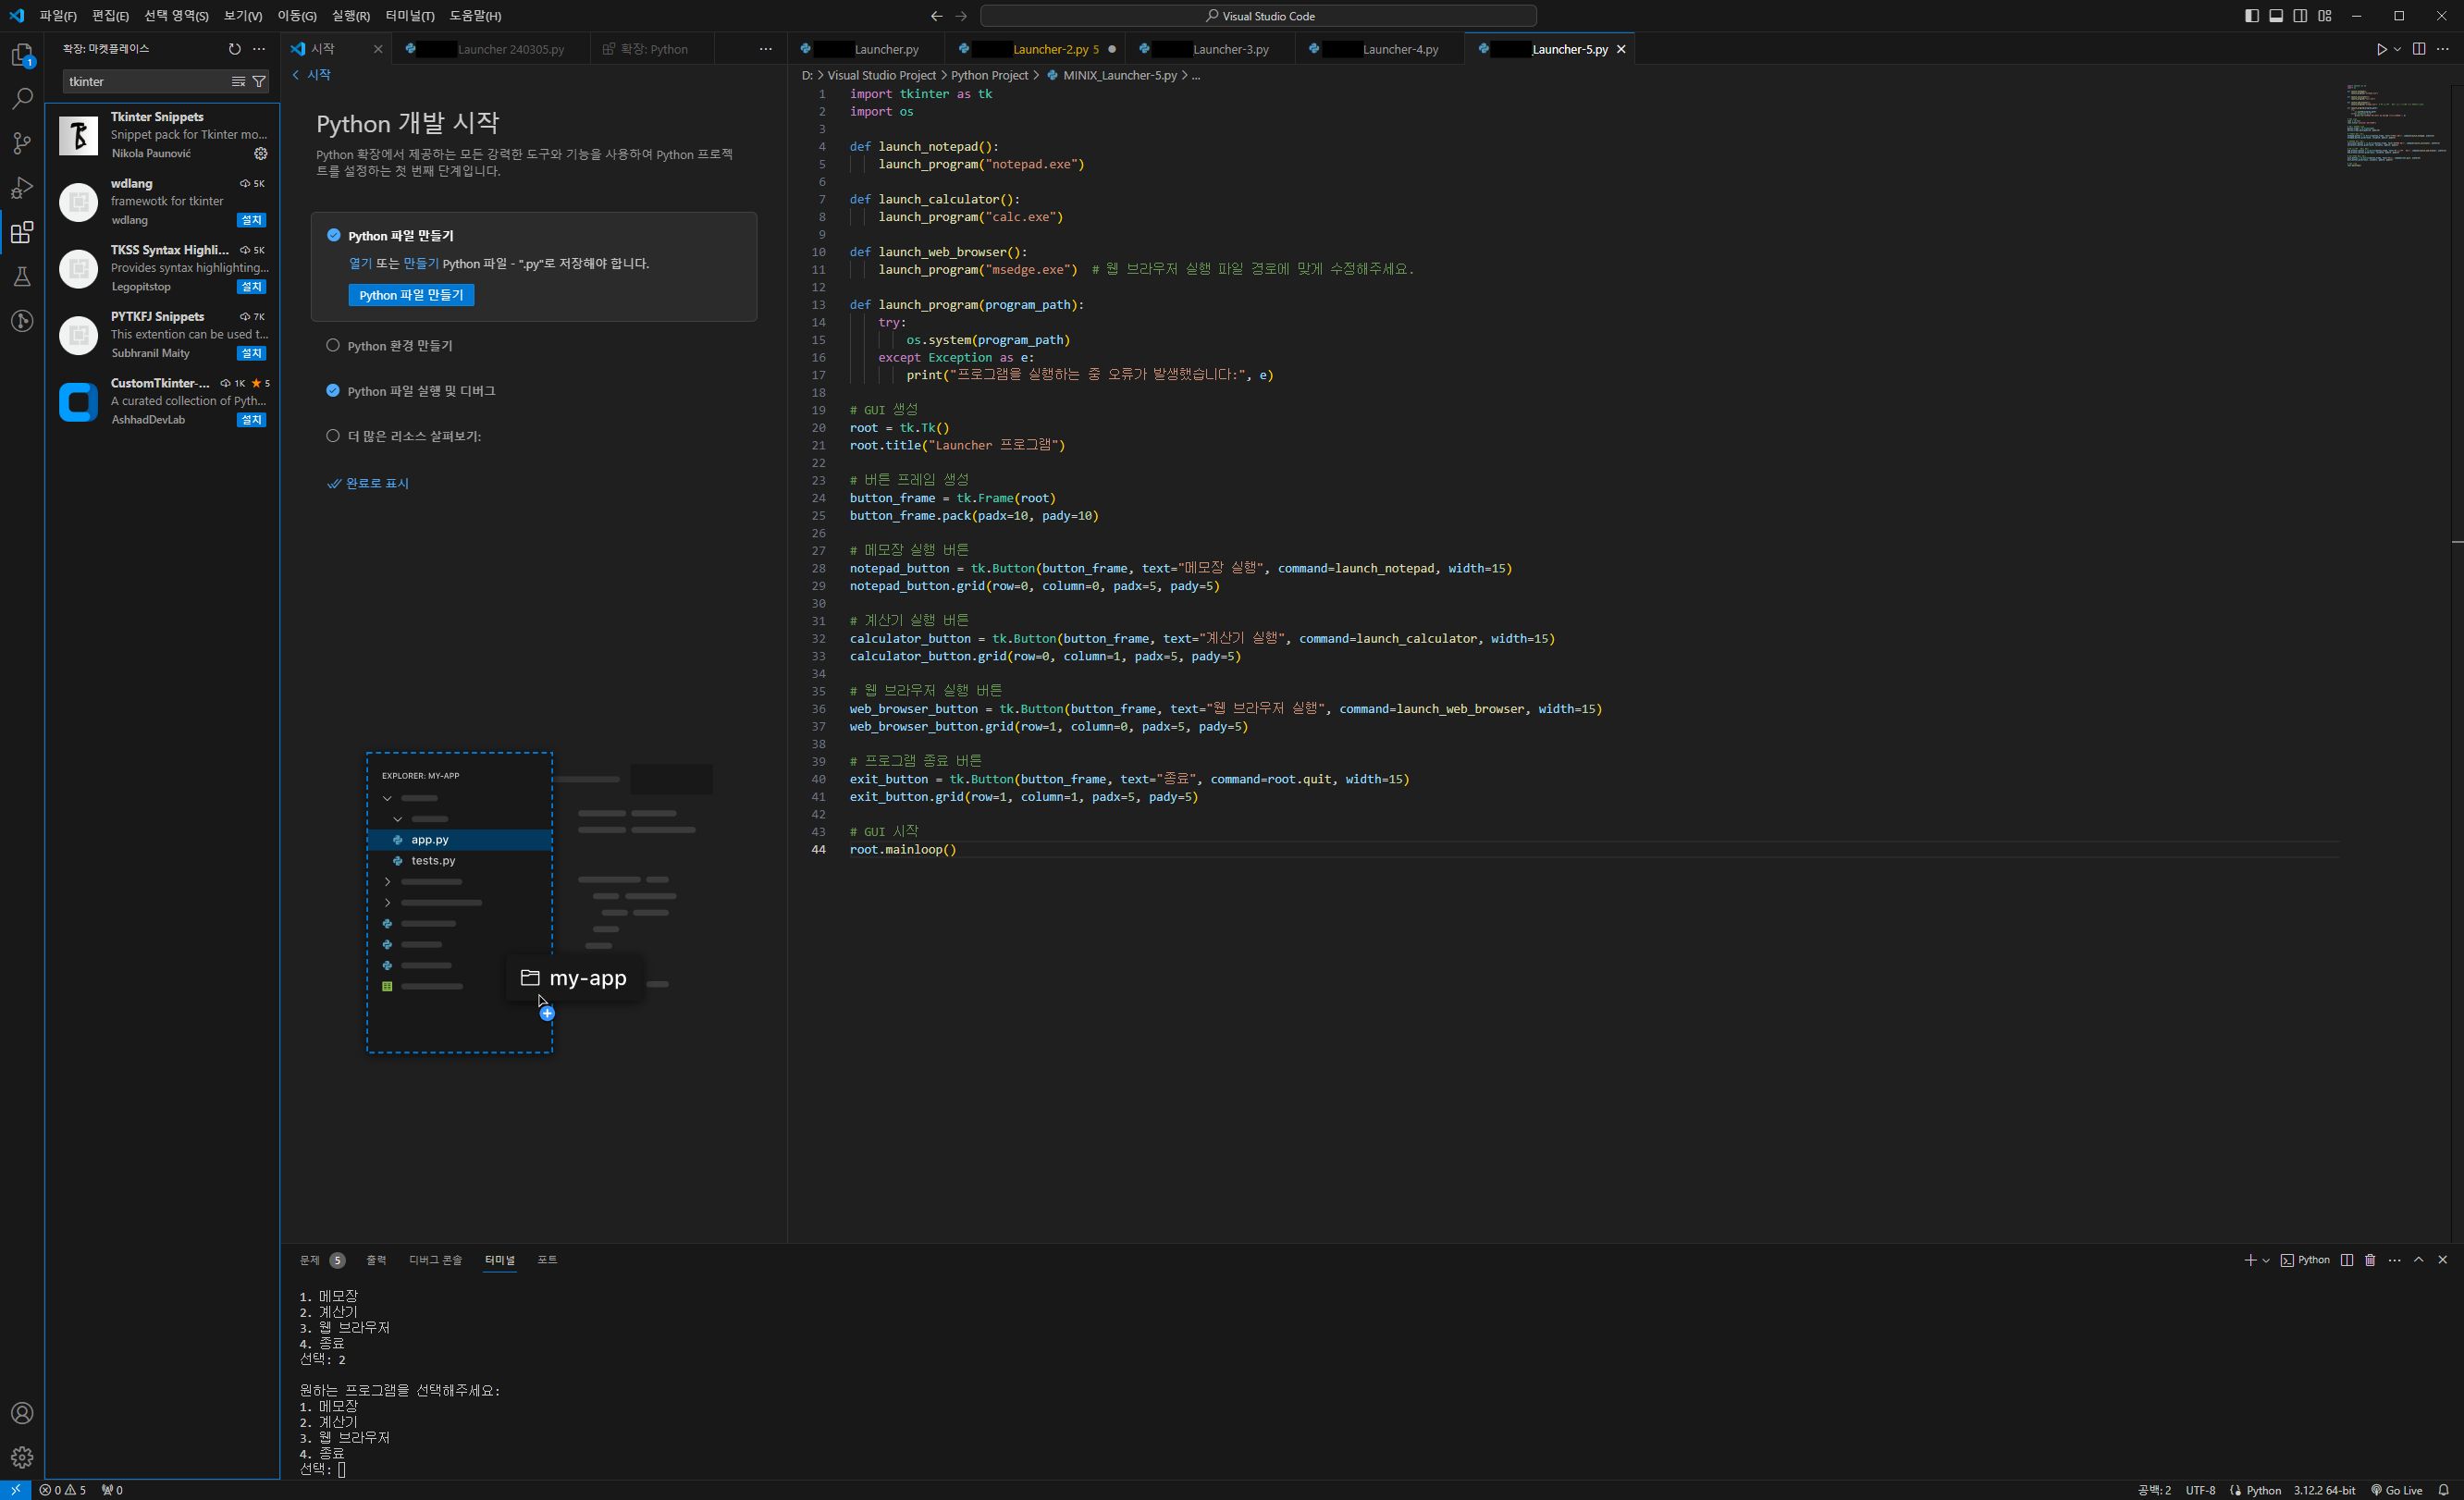This screenshot has height=1500, width=2464.
Task: Open the Accounts icon
Action: pos(22,1413)
